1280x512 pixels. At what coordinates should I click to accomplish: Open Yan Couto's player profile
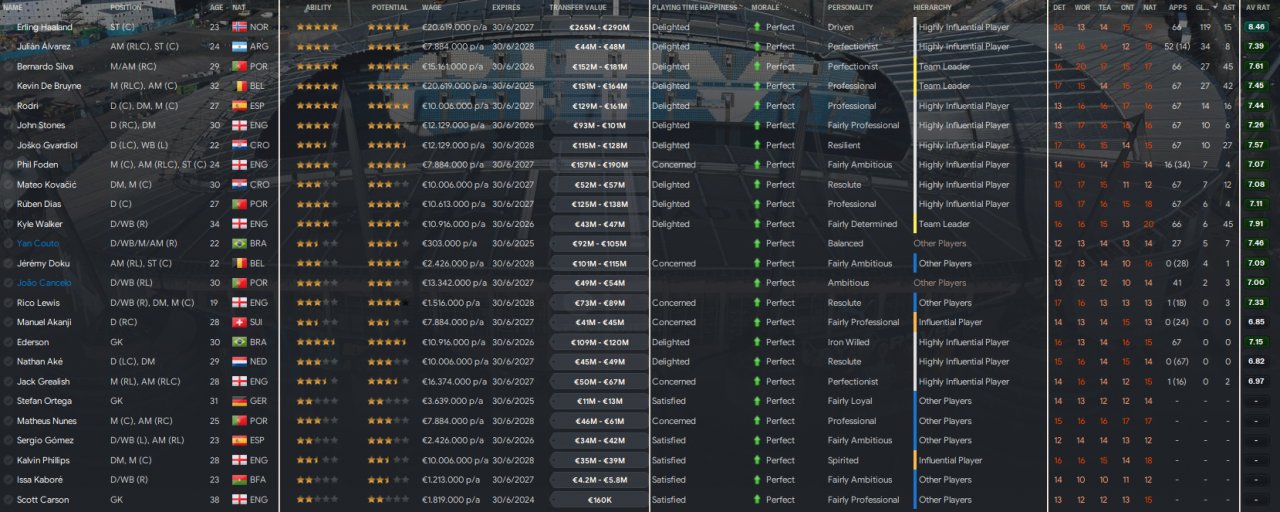pyautogui.click(x=39, y=244)
